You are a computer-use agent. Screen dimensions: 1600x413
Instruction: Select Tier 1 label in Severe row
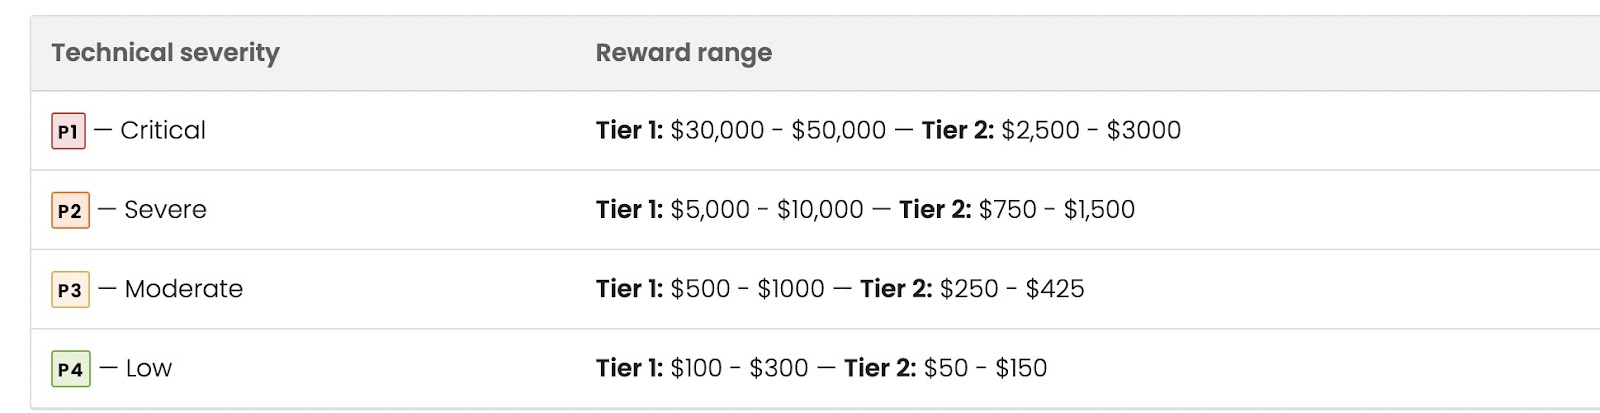[x=629, y=209]
